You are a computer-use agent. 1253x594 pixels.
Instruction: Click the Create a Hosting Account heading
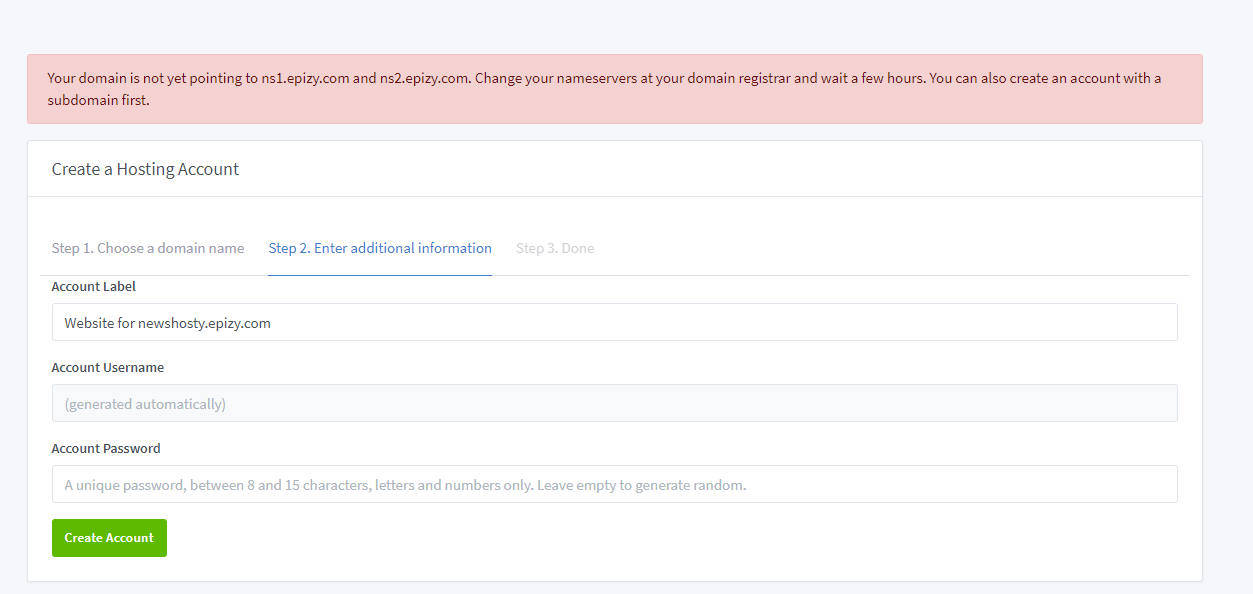point(146,170)
